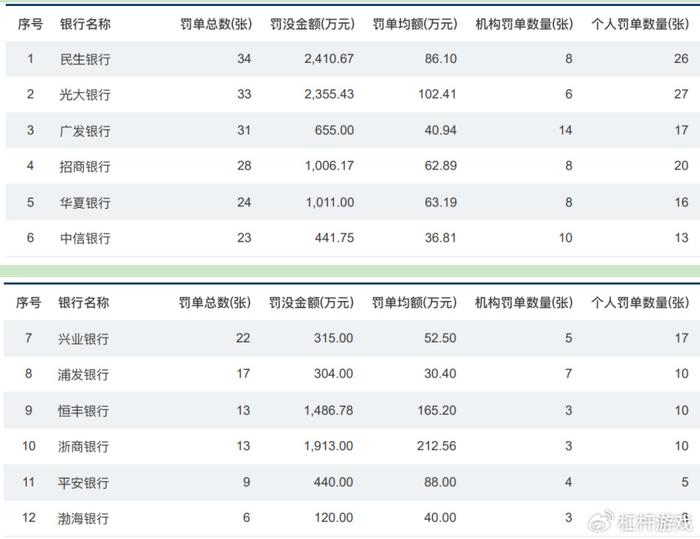The width and height of the screenshot is (700, 539).
Task: Select the amount 304.00
Action: point(333,373)
